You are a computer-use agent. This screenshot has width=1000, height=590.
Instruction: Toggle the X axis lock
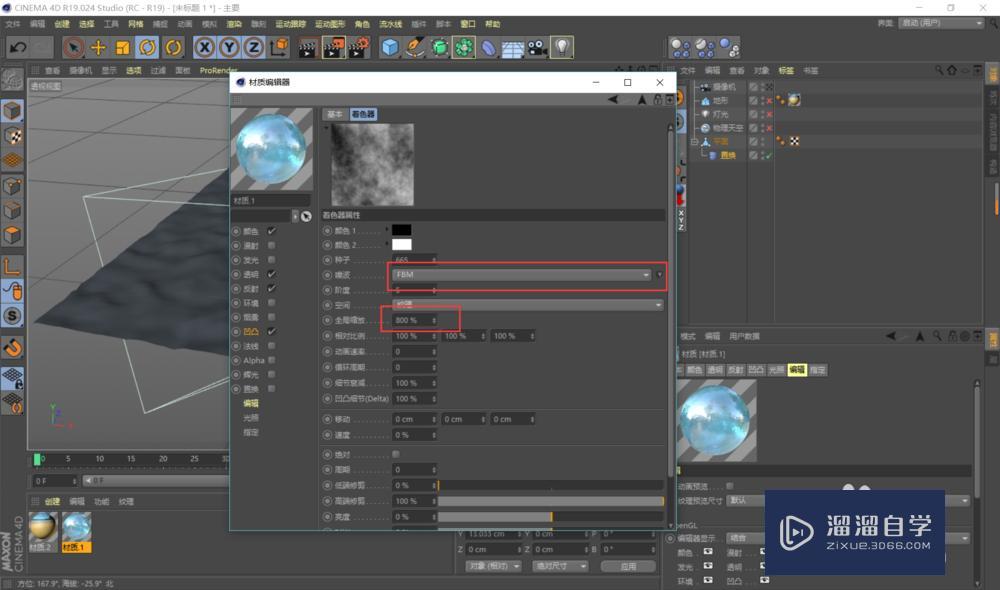(204, 47)
